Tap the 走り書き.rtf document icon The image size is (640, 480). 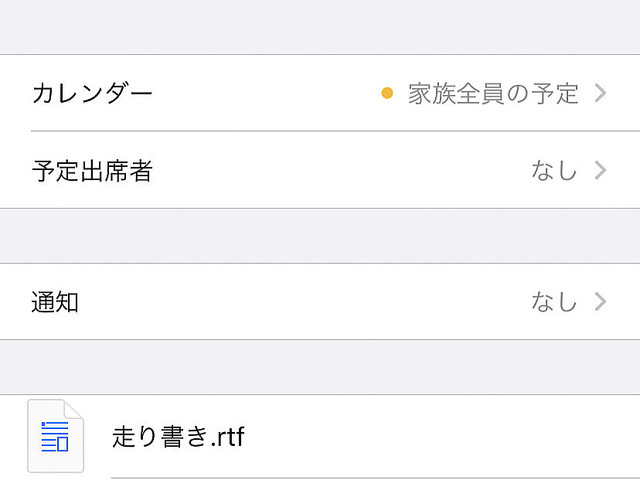[x=55, y=436]
